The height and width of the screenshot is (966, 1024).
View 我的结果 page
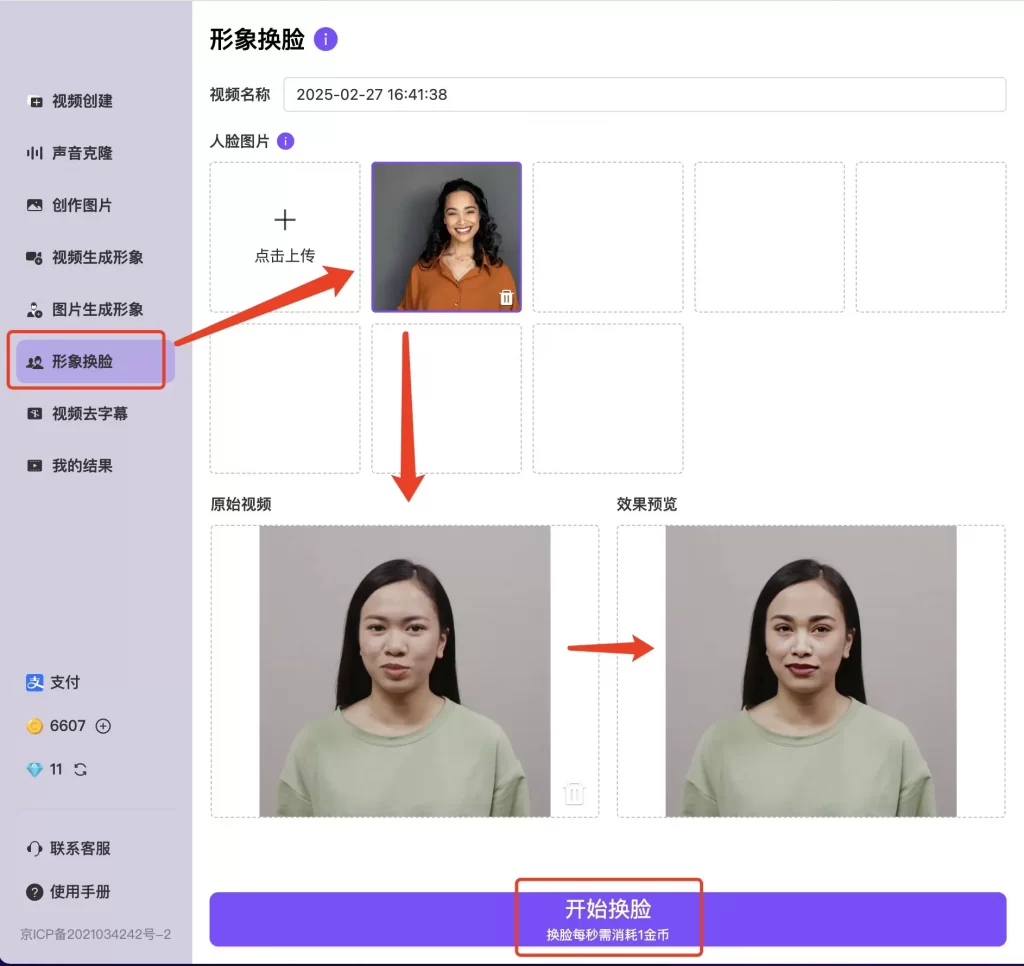tap(69, 466)
